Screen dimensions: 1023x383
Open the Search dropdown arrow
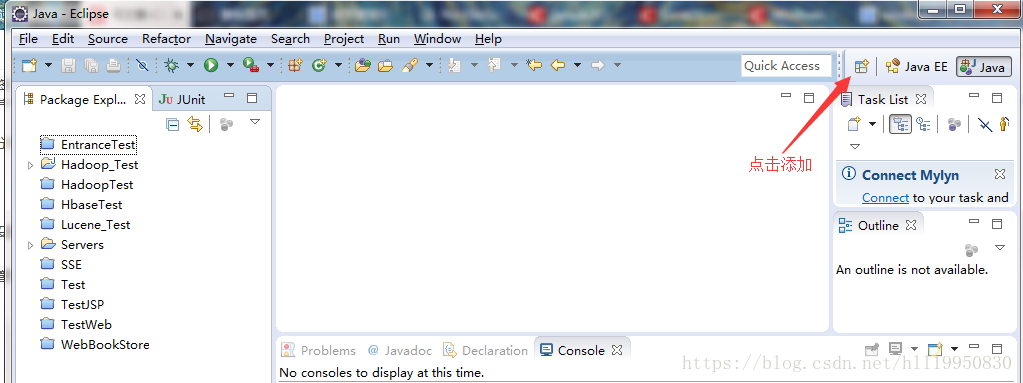pyautogui.click(x=429, y=65)
